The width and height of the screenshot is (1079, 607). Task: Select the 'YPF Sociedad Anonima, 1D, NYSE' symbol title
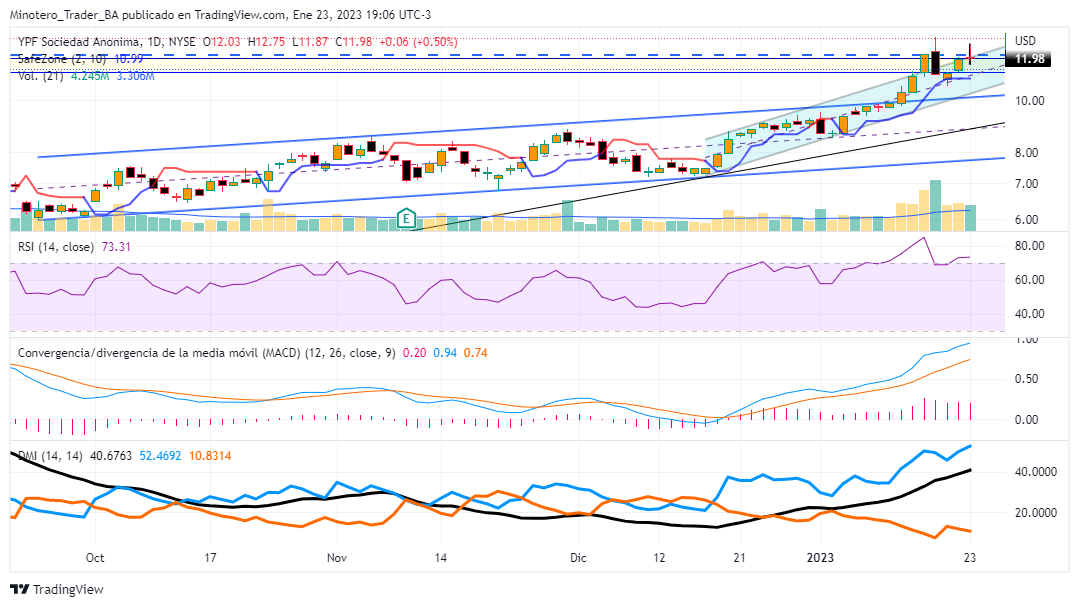pos(107,42)
